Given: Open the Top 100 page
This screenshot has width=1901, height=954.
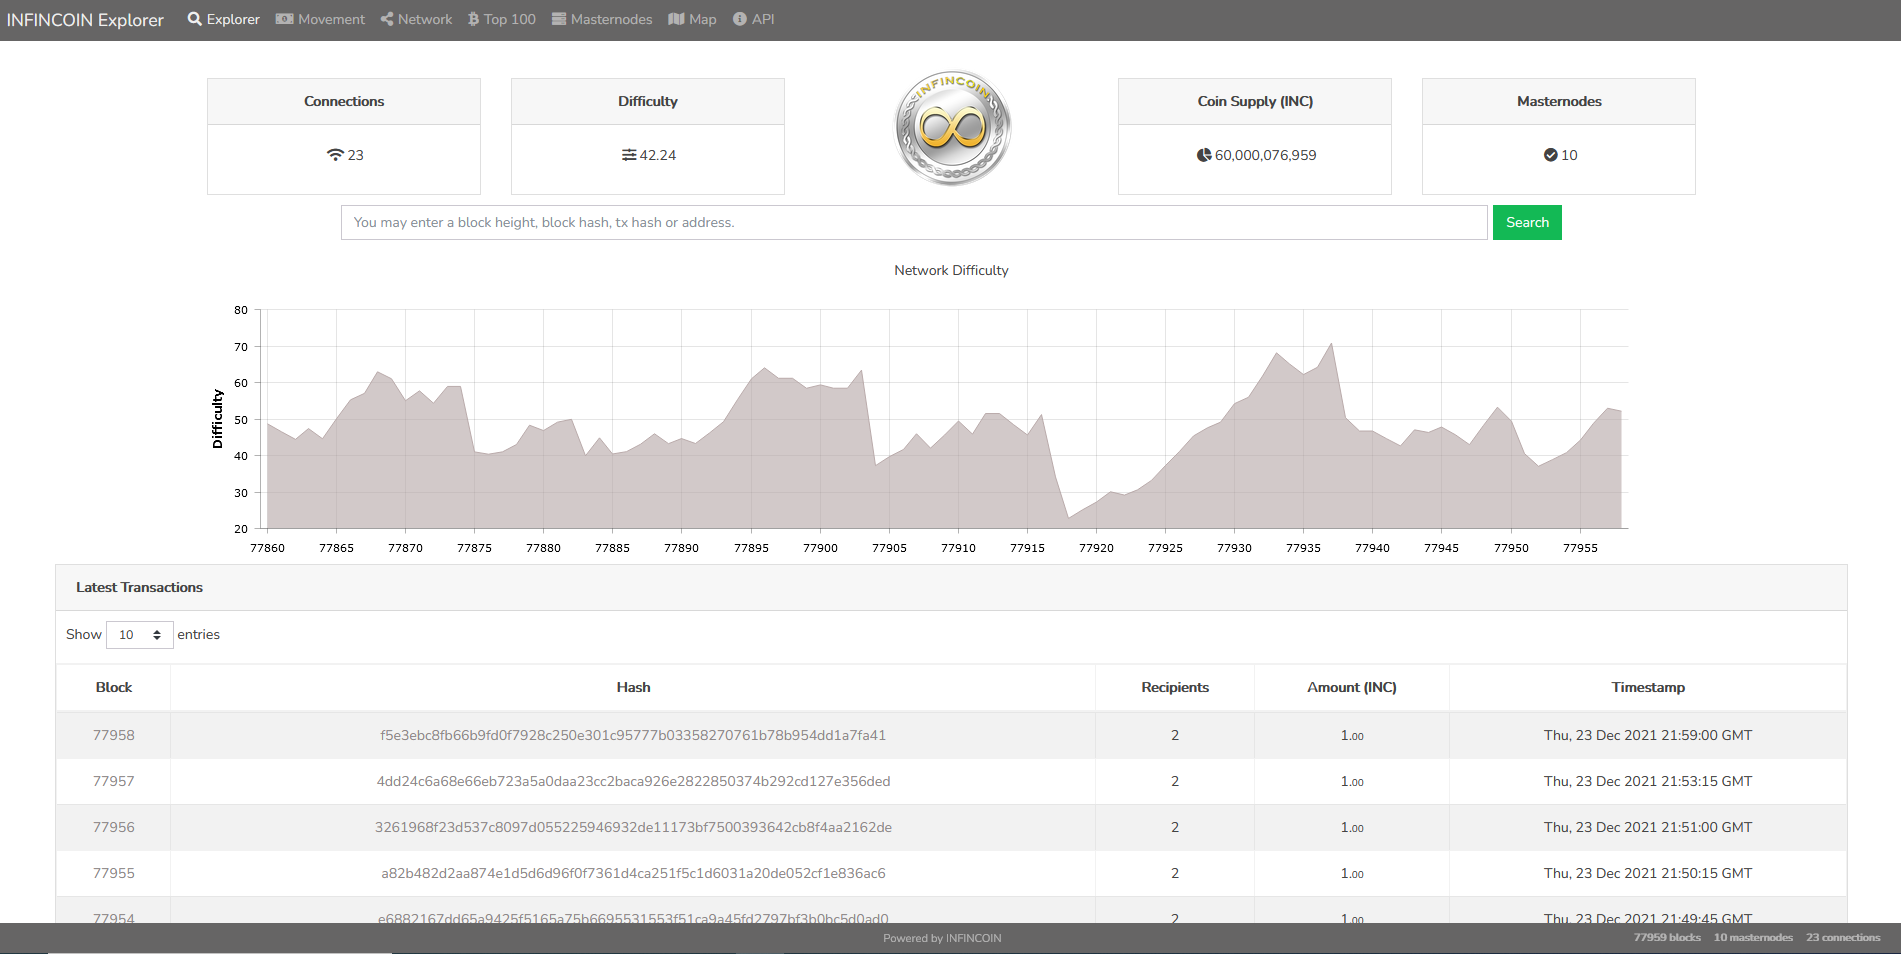Looking at the screenshot, I should [502, 19].
